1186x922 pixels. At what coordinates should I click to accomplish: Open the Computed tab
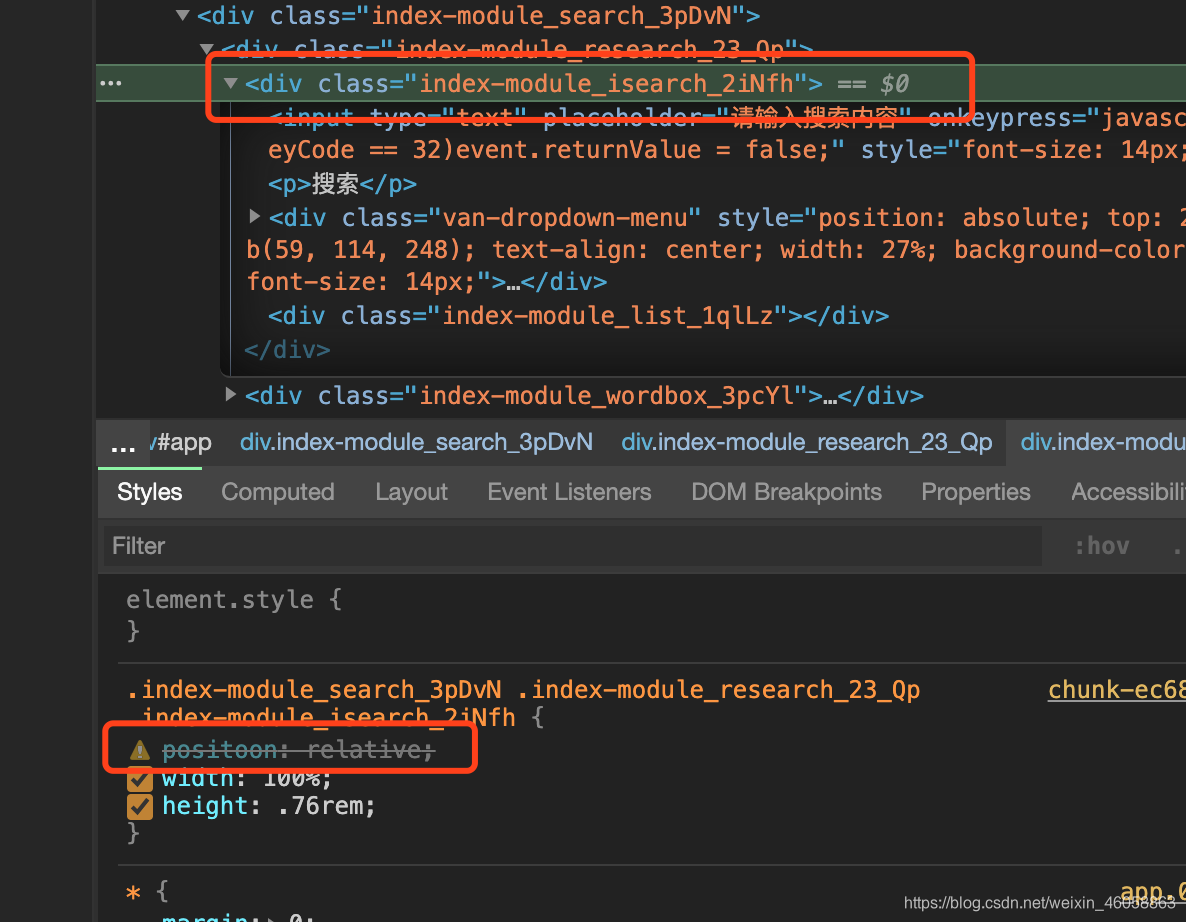(x=278, y=492)
